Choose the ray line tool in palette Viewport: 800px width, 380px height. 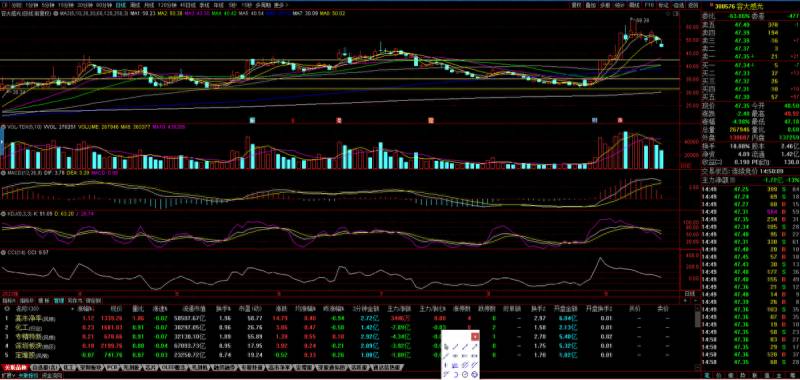(465, 347)
